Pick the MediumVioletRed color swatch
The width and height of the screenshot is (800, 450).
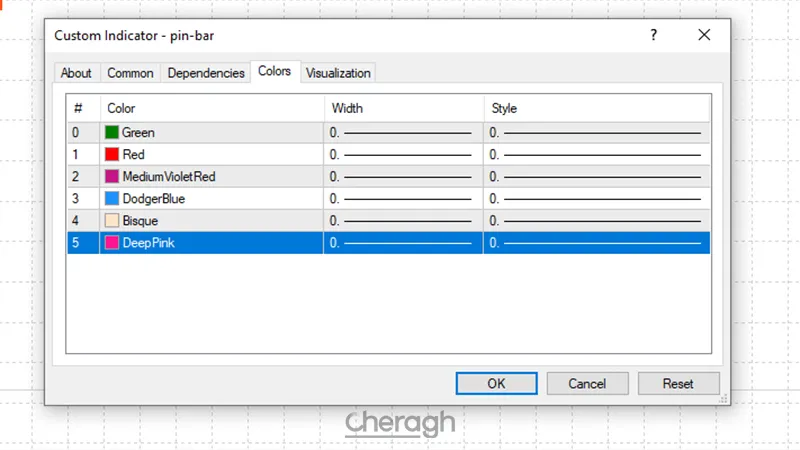[x=112, y=176]
